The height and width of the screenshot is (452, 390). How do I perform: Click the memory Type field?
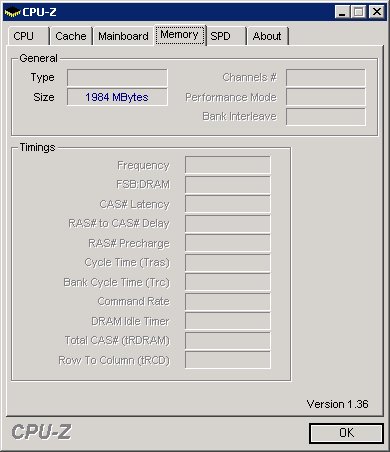[x=117, y=78]
